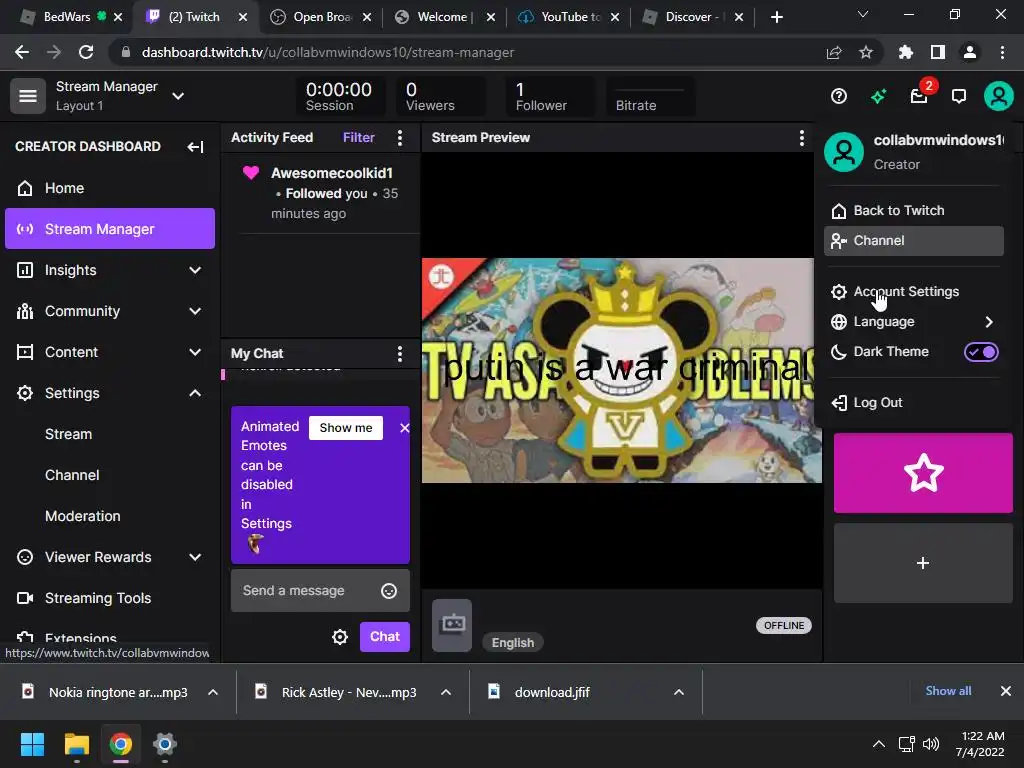This screenshot has width=1024, height=768.
Task: Open the Help question mark icon
Action: [839, 97]
